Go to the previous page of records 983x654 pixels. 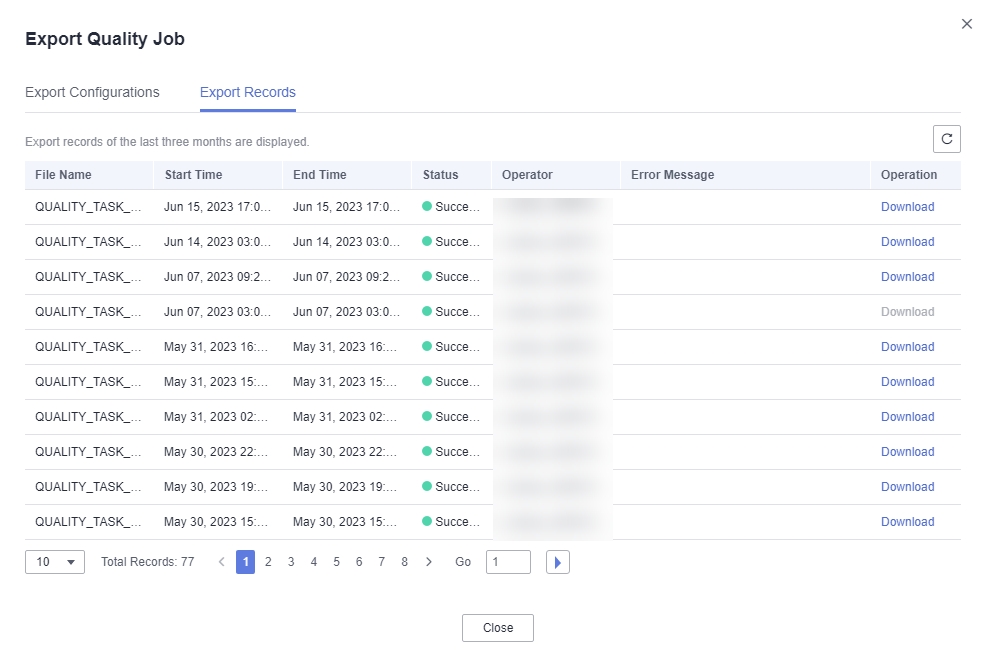221,562
